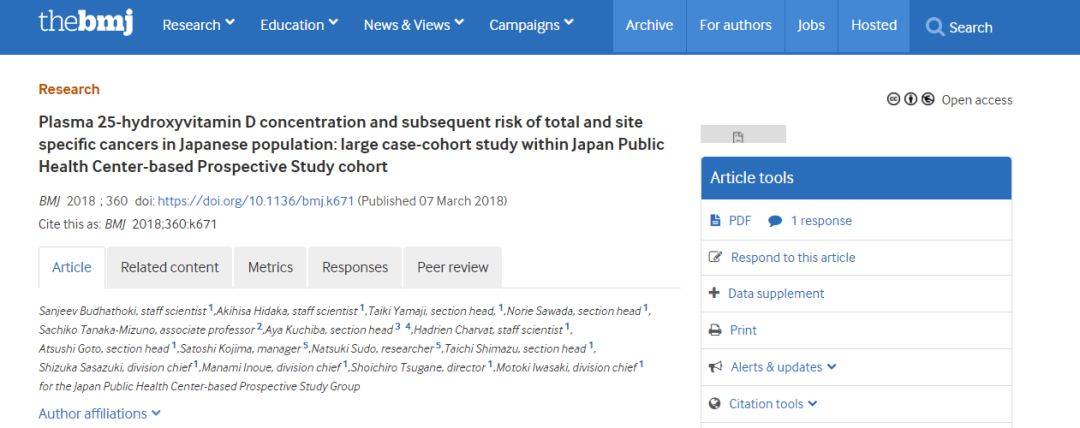
Task: Go to Jobs in header
Action: 811,26
